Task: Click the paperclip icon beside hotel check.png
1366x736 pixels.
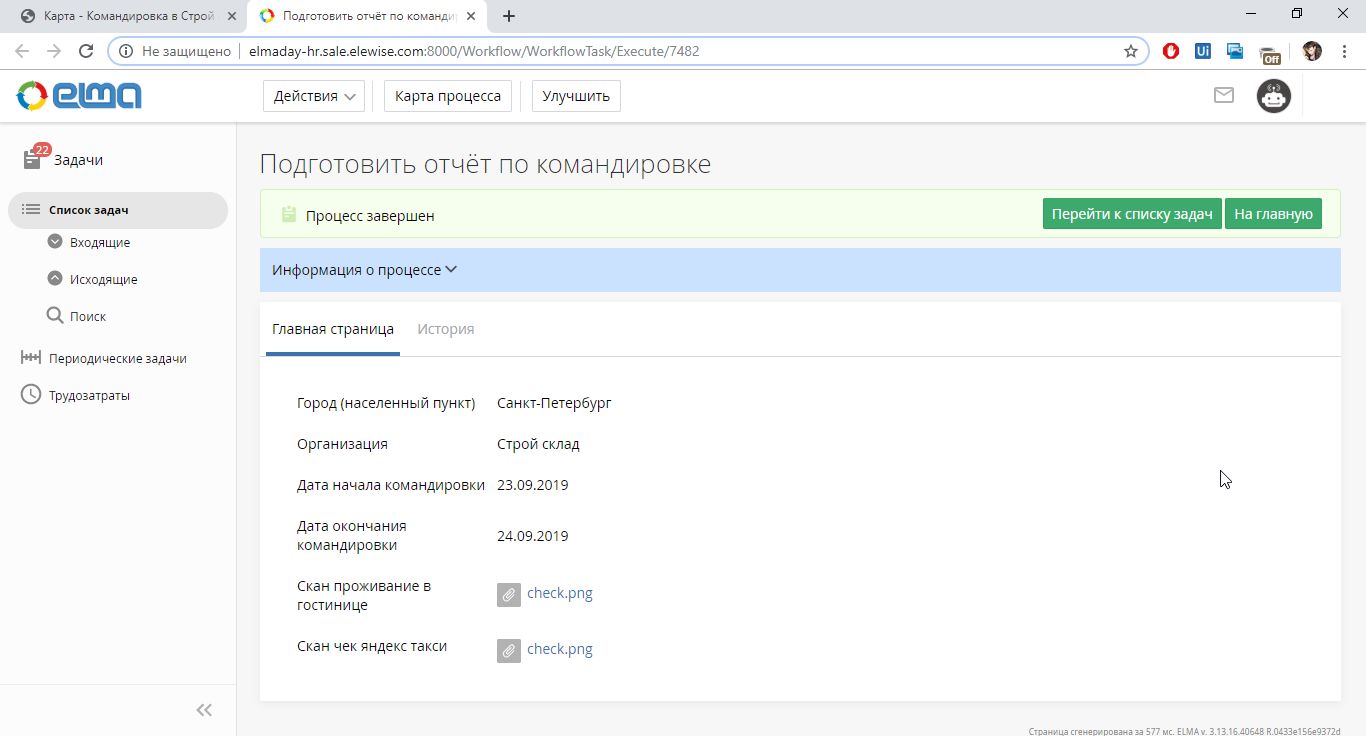Action: (509, 594)
